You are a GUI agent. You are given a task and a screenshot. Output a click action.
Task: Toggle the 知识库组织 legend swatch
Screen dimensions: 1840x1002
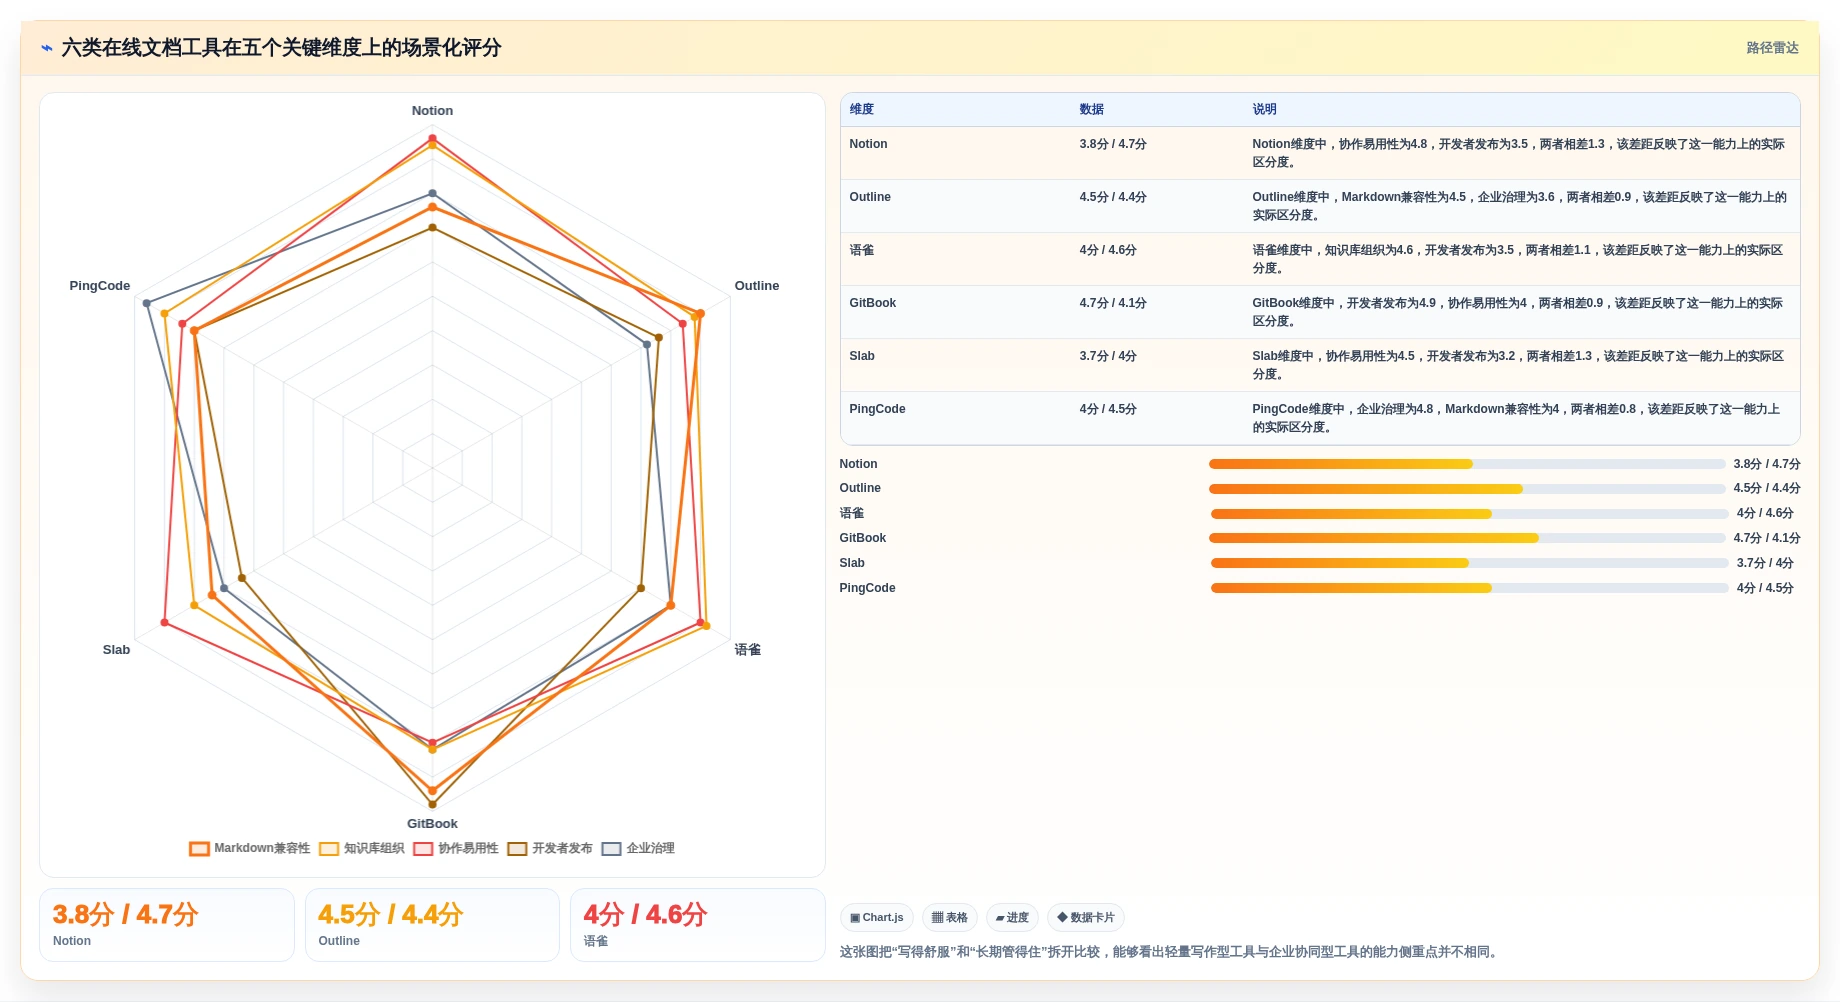click(329, 849)
